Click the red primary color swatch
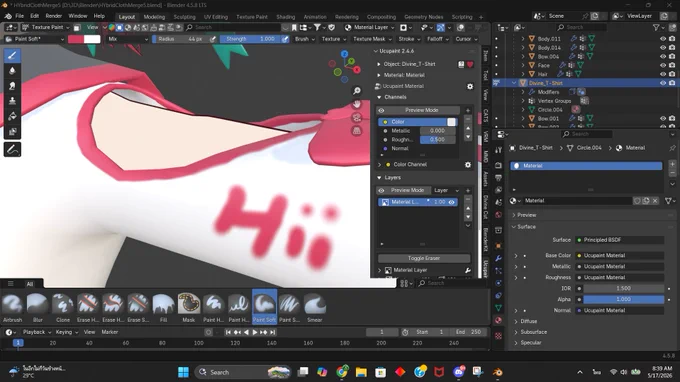Viewport: 680px width, 382px height. click(x=75, y=39)
